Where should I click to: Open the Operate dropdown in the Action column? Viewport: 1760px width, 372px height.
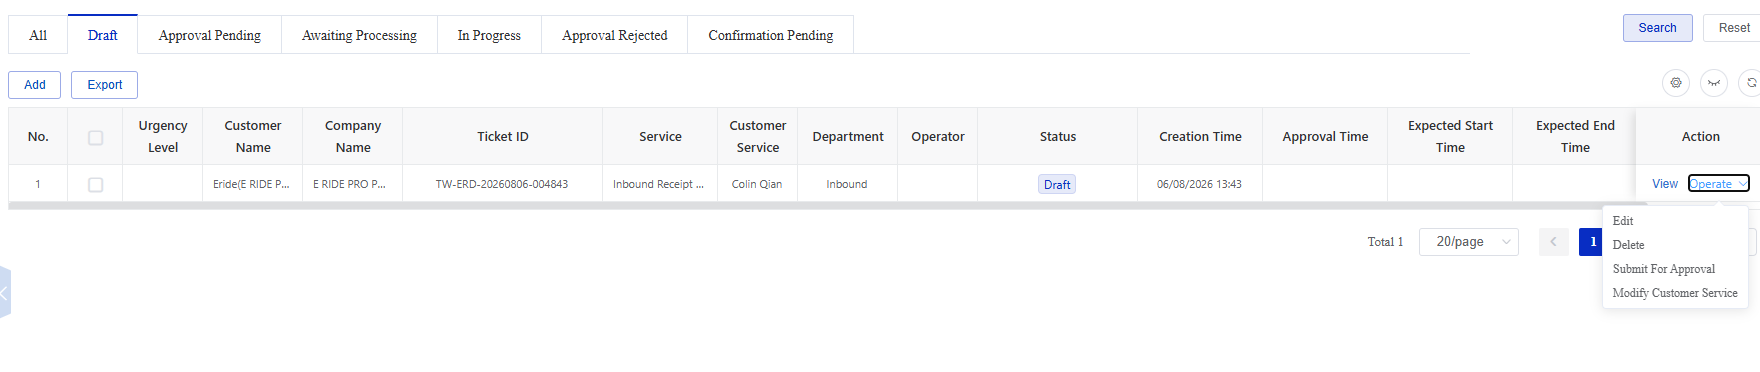point(1718,184)
